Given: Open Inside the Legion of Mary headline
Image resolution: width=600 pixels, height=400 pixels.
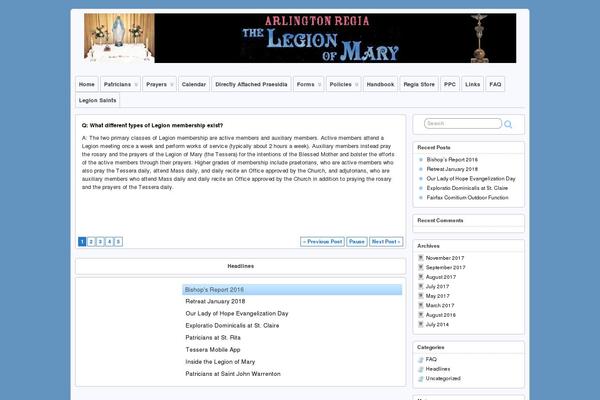Looking at the screenshot, I should click(x=220, y=362).
